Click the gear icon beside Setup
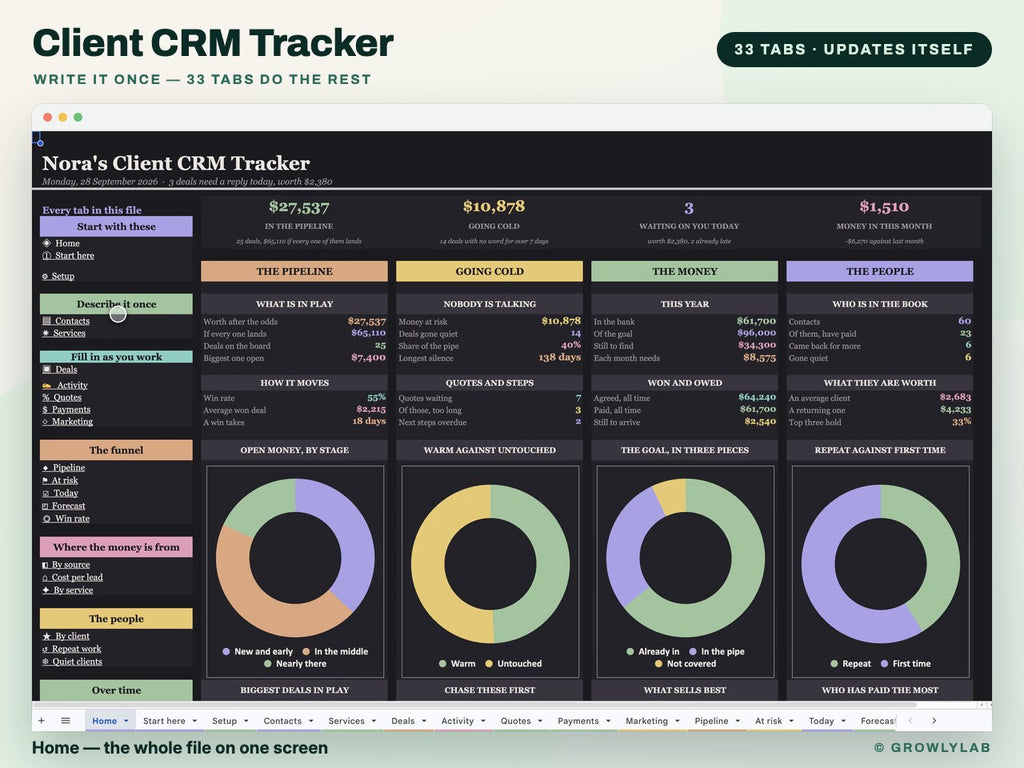 pyautogui.click(x=45, y=276)
